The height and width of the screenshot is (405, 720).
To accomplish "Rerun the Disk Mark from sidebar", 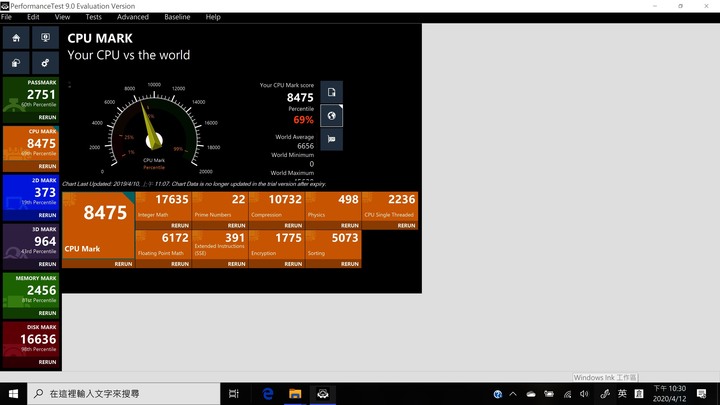I will tap(47, 362).
